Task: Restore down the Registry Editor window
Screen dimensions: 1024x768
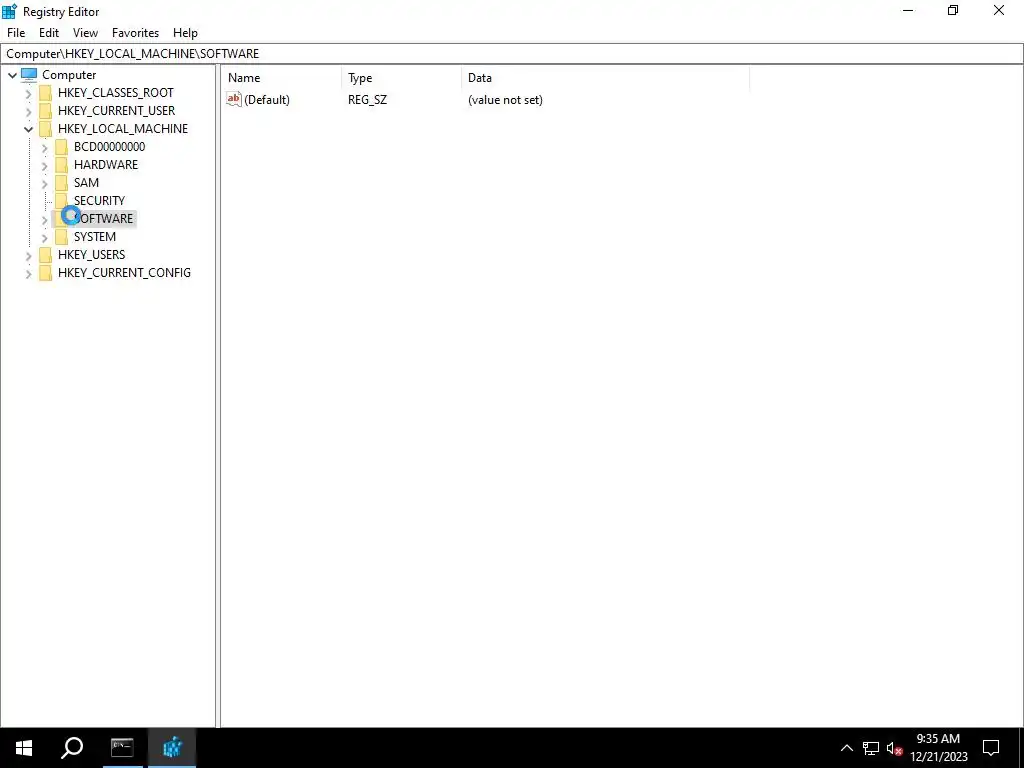Action: pos(953,10)
